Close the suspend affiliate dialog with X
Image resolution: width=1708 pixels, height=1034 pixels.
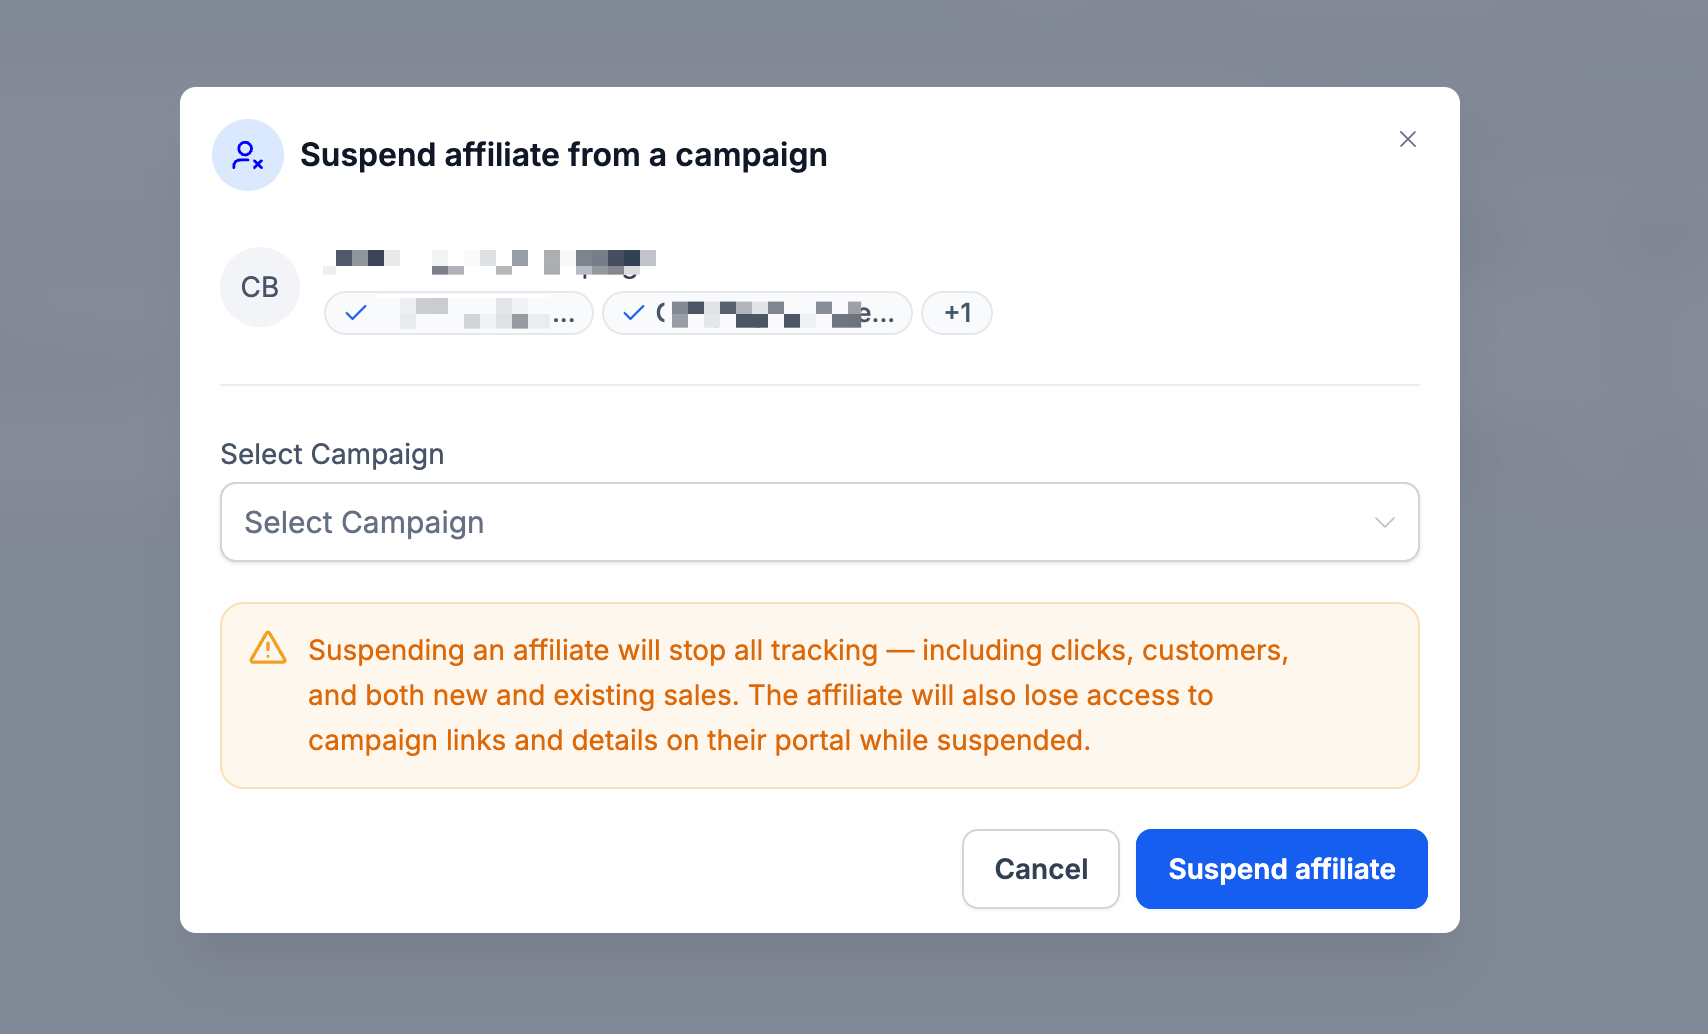click(x=1407, y=139)
